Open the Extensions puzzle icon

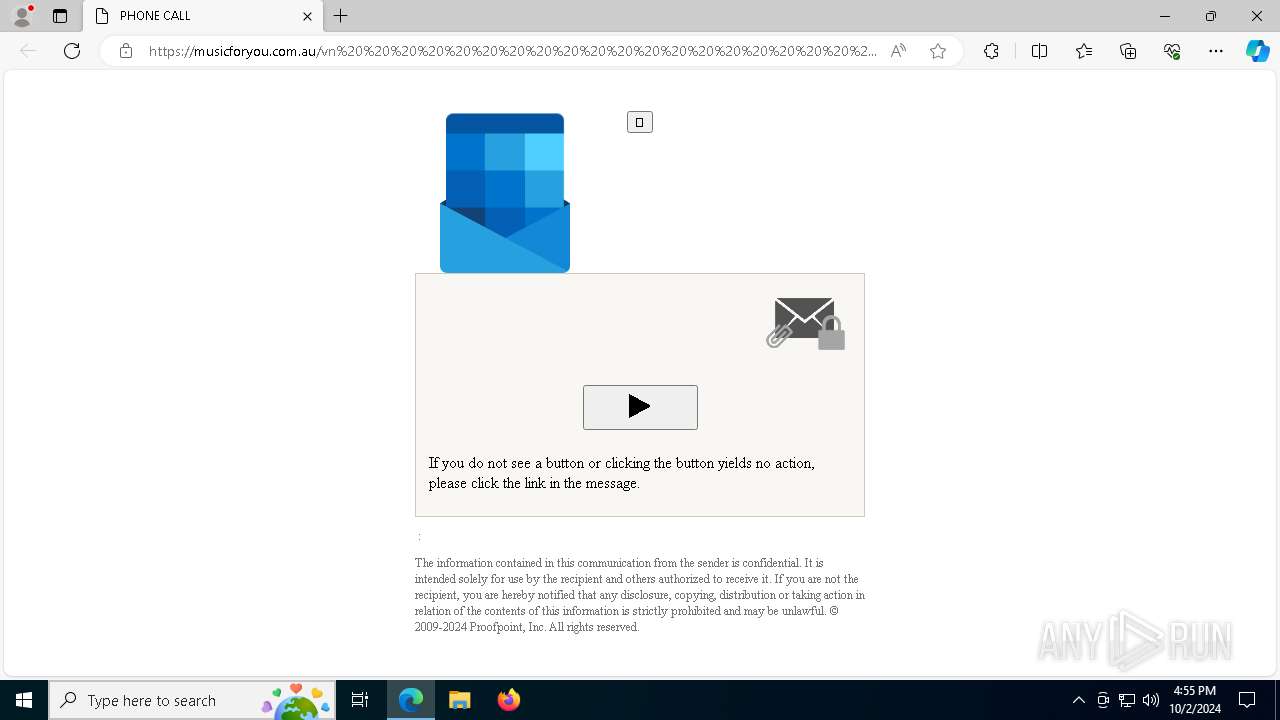pos(991,51)
